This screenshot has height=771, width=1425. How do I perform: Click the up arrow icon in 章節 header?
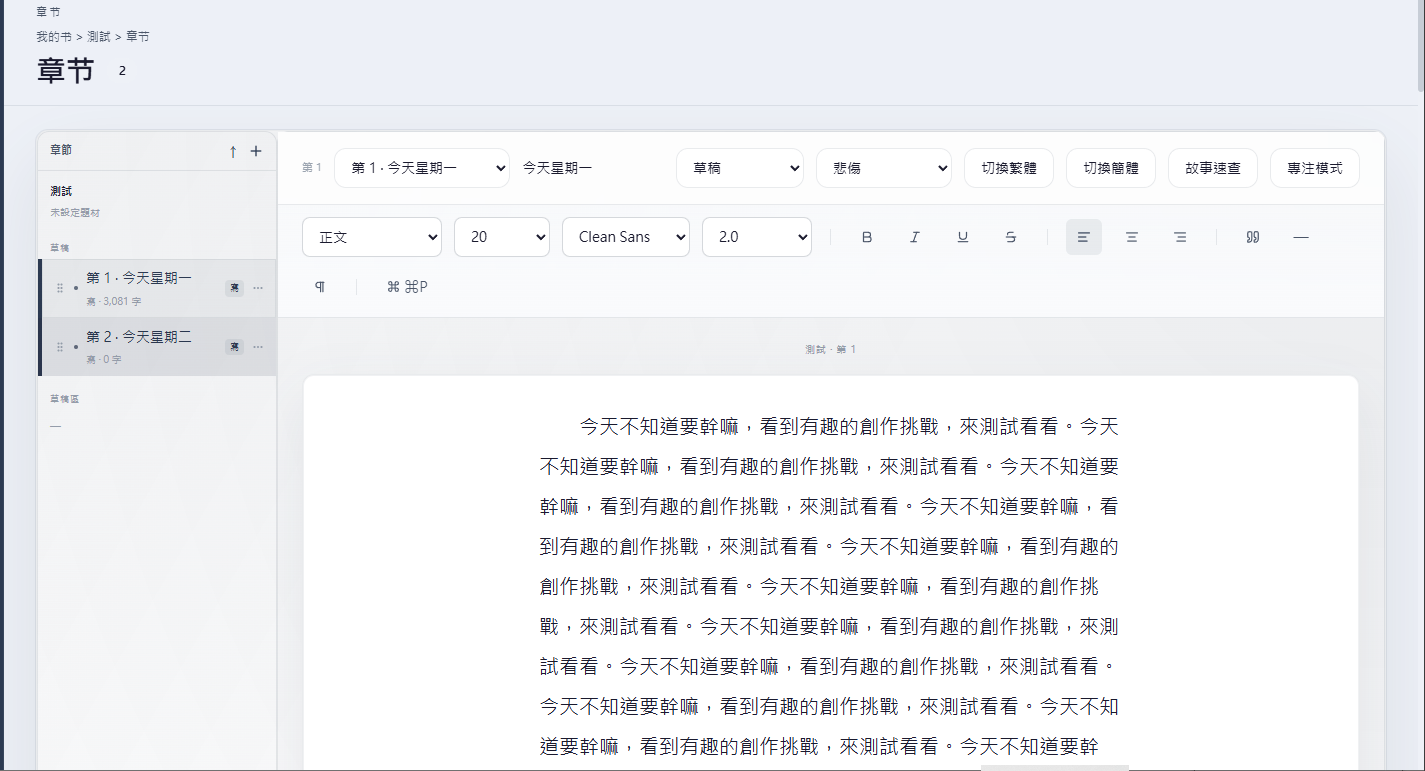[233, 151]
